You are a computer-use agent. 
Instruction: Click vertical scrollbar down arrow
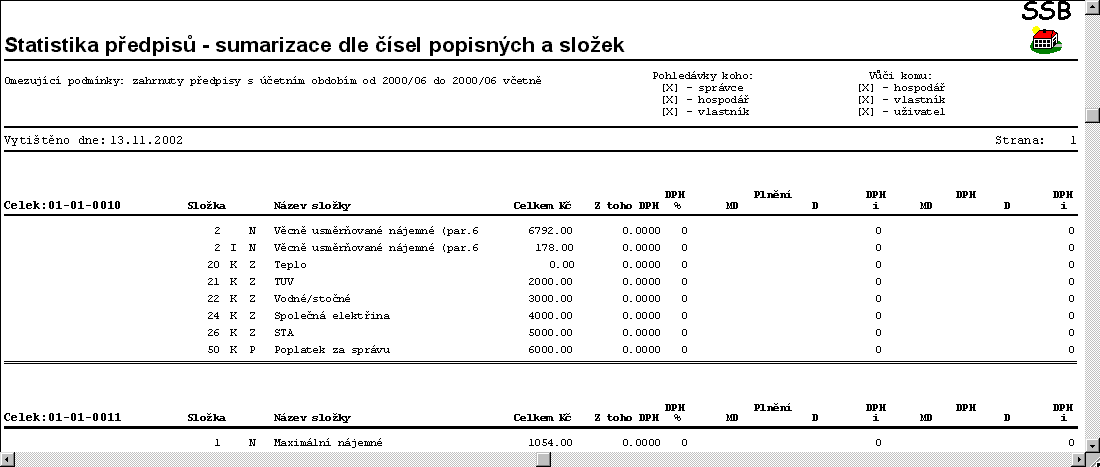[x=1091, y=443]
